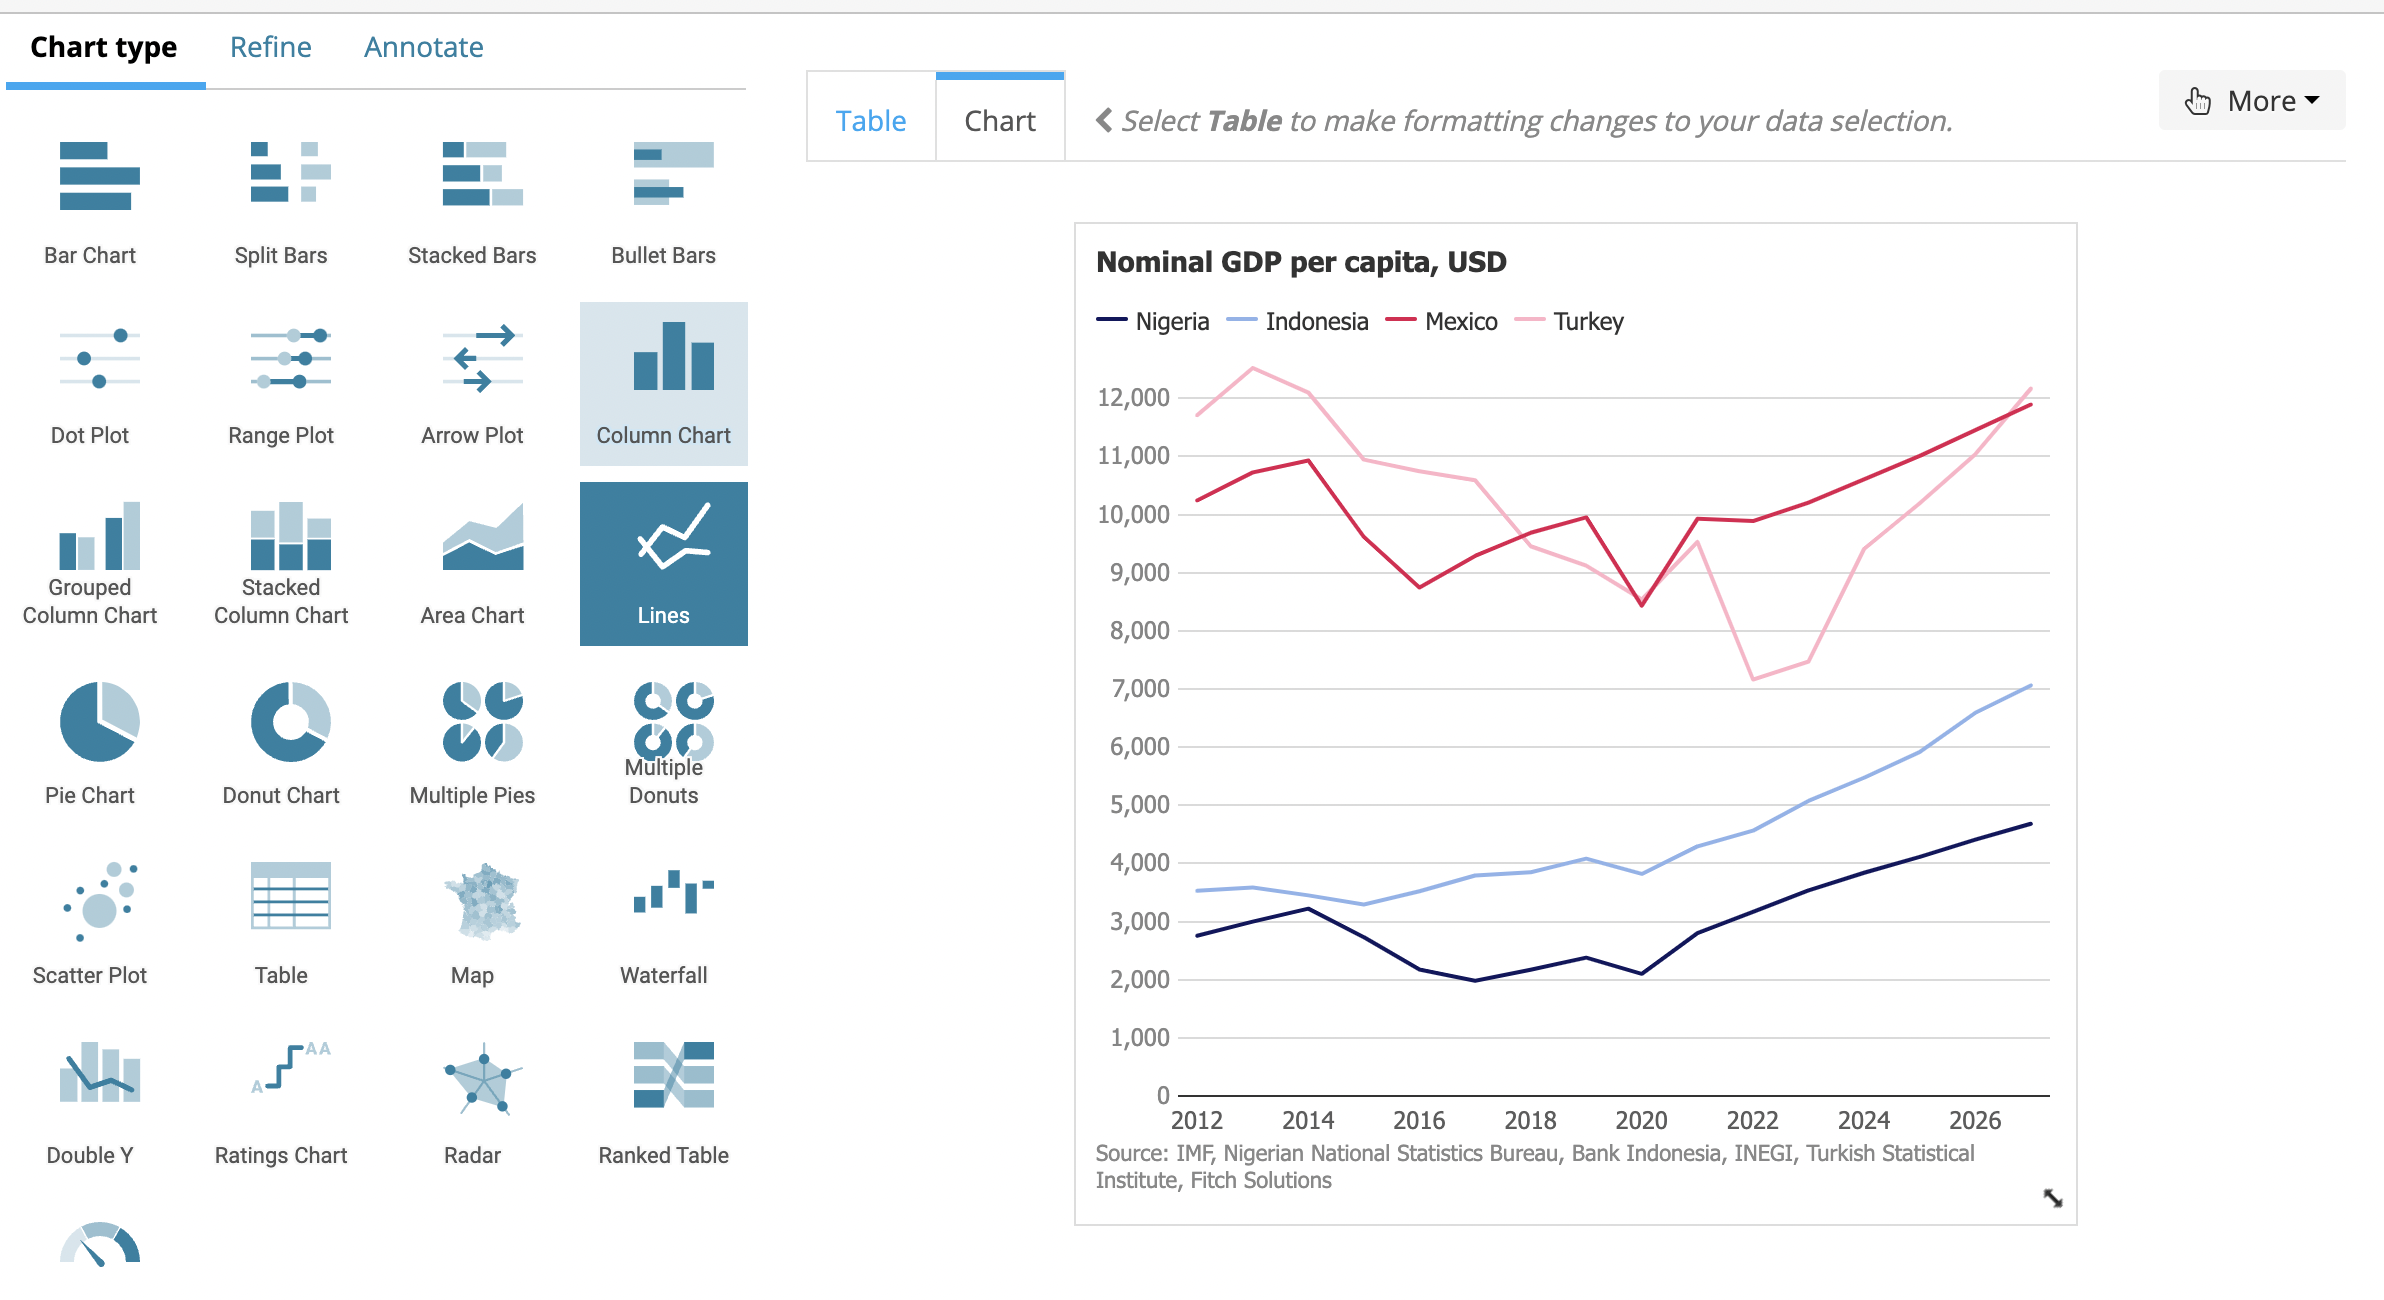
Task: Pick the Radar chart type
Action: (481, 1079)
